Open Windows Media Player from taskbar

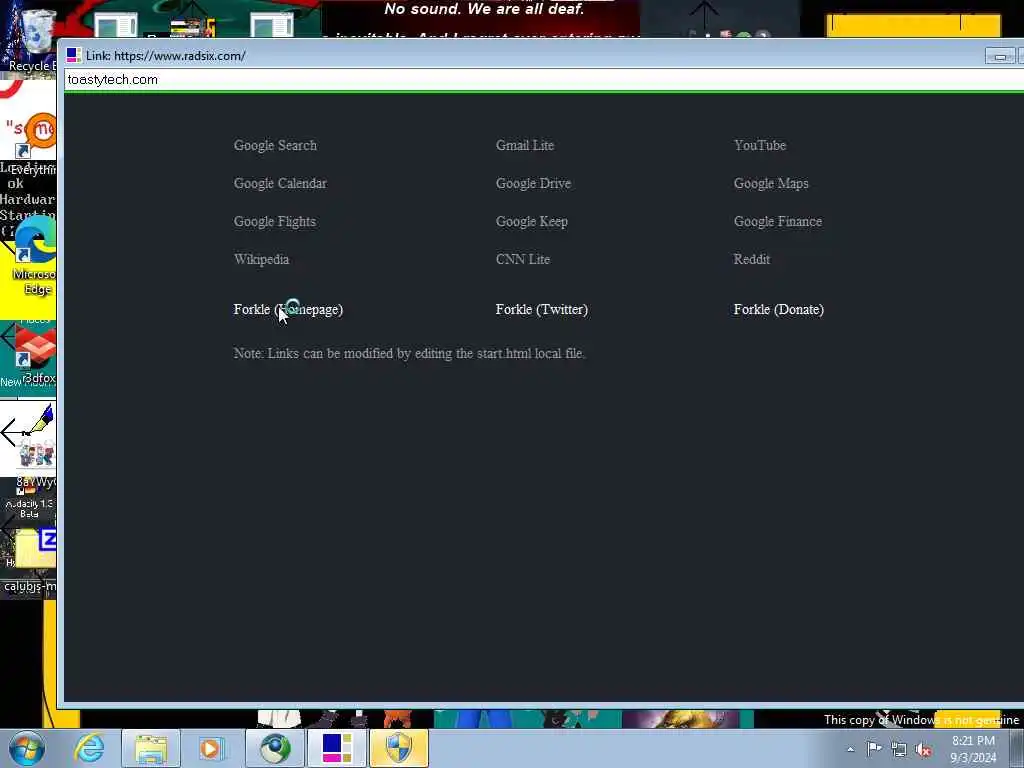(212, 748)
